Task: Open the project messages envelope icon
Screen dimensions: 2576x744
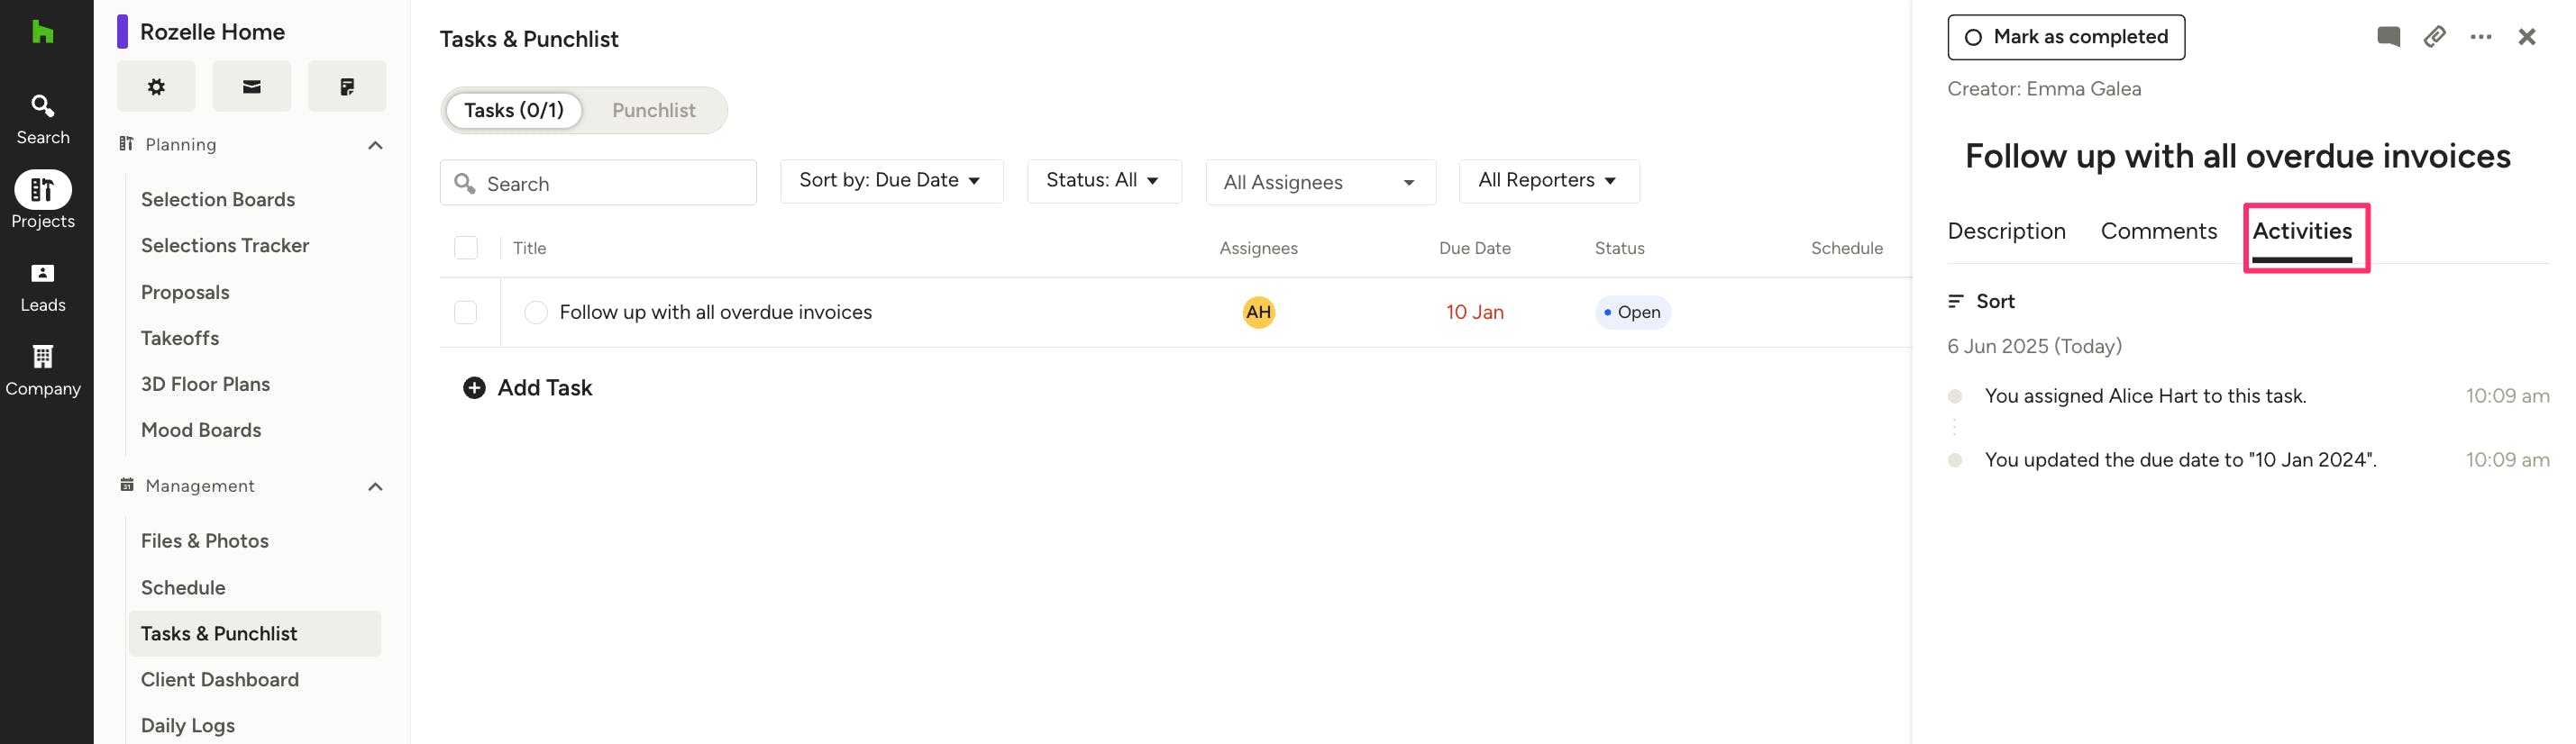Action: [x=251, y=87]
